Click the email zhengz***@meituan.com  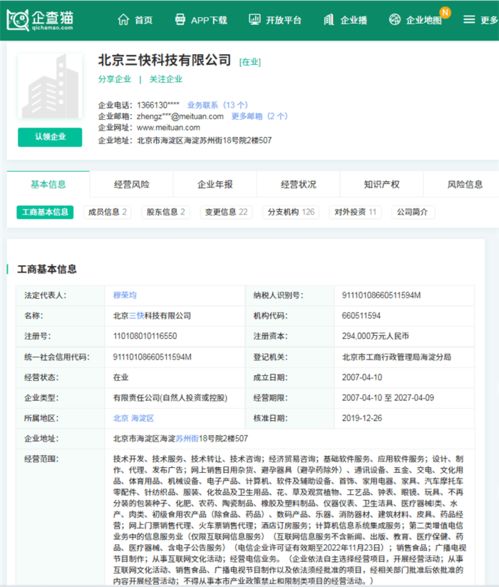(x=180, y=116)
